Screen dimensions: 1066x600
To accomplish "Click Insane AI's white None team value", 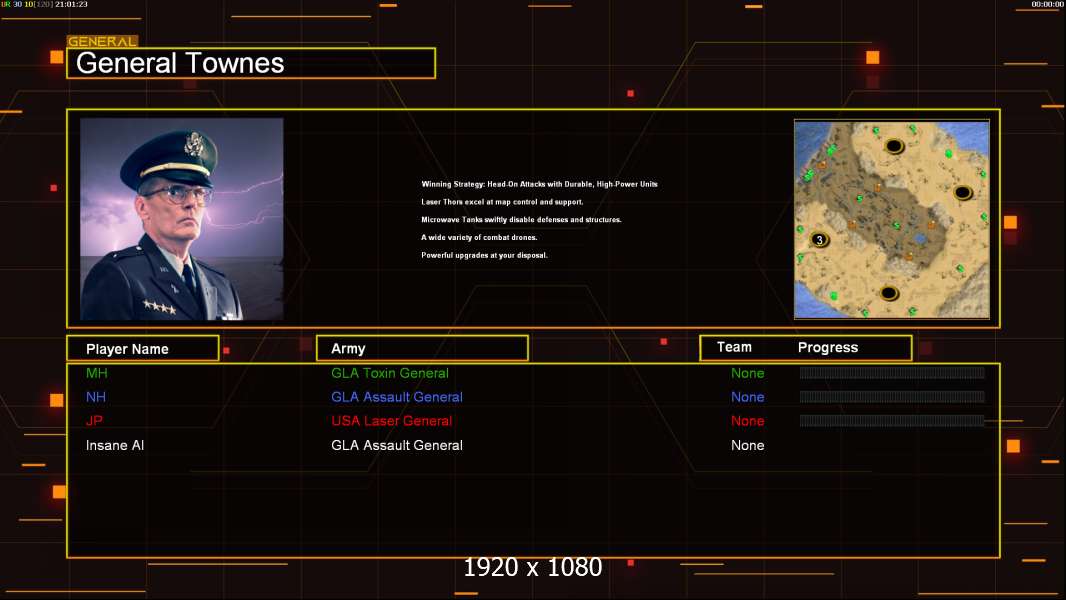I will 748,445.
